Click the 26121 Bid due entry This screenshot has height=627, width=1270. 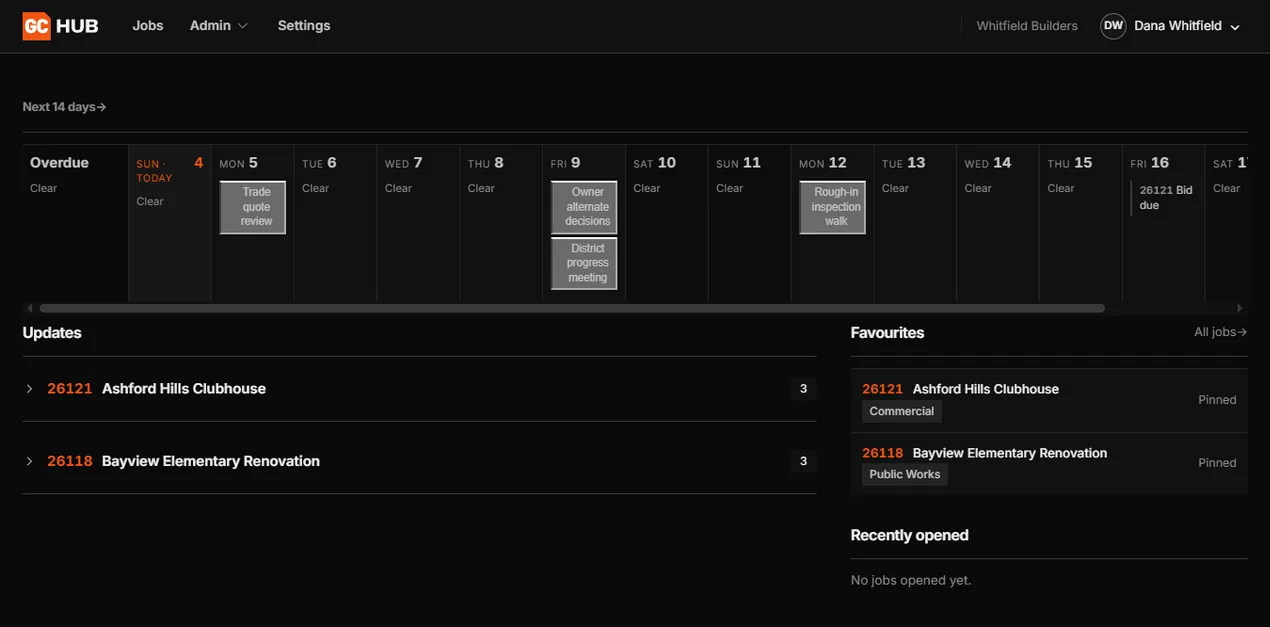point(1165,198)
